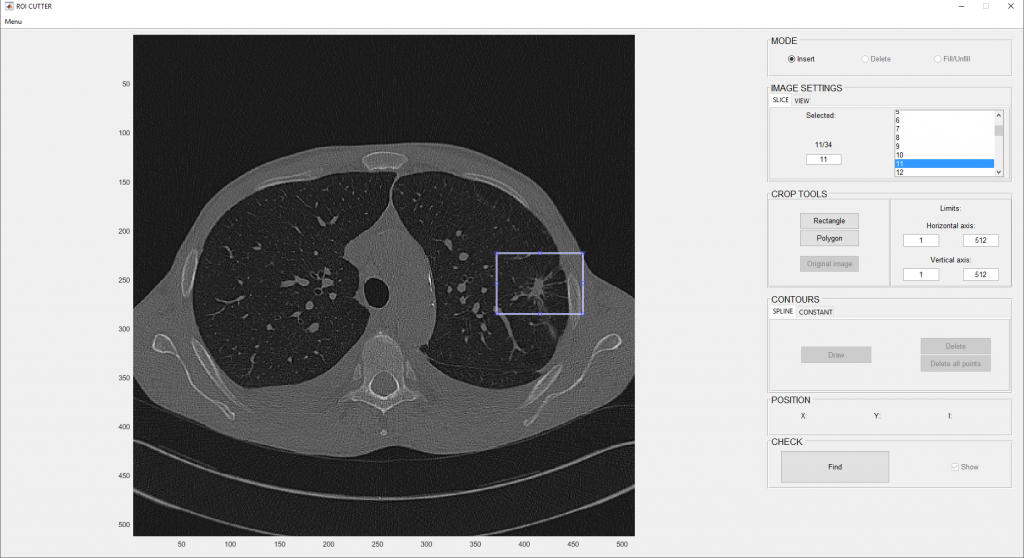Viewport: 1024px width, 558px height.
Task: Switch to the SLICE tab
Action: 780,100
